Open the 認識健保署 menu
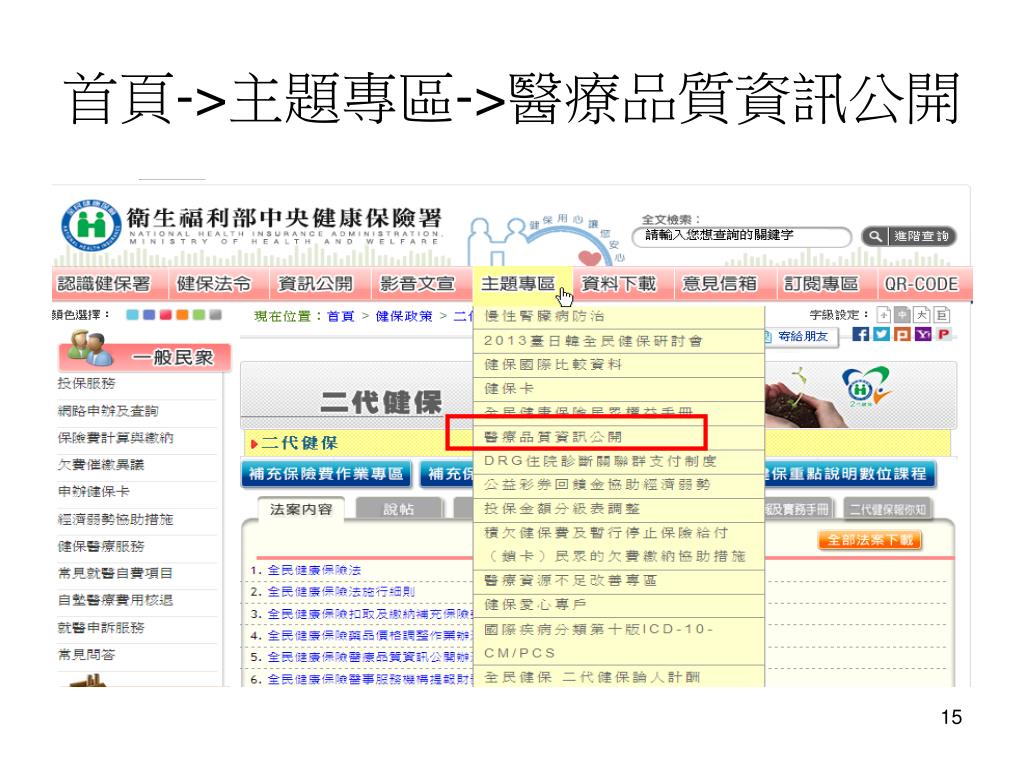This screenshot has height=768, width=1024. (104, 283)
